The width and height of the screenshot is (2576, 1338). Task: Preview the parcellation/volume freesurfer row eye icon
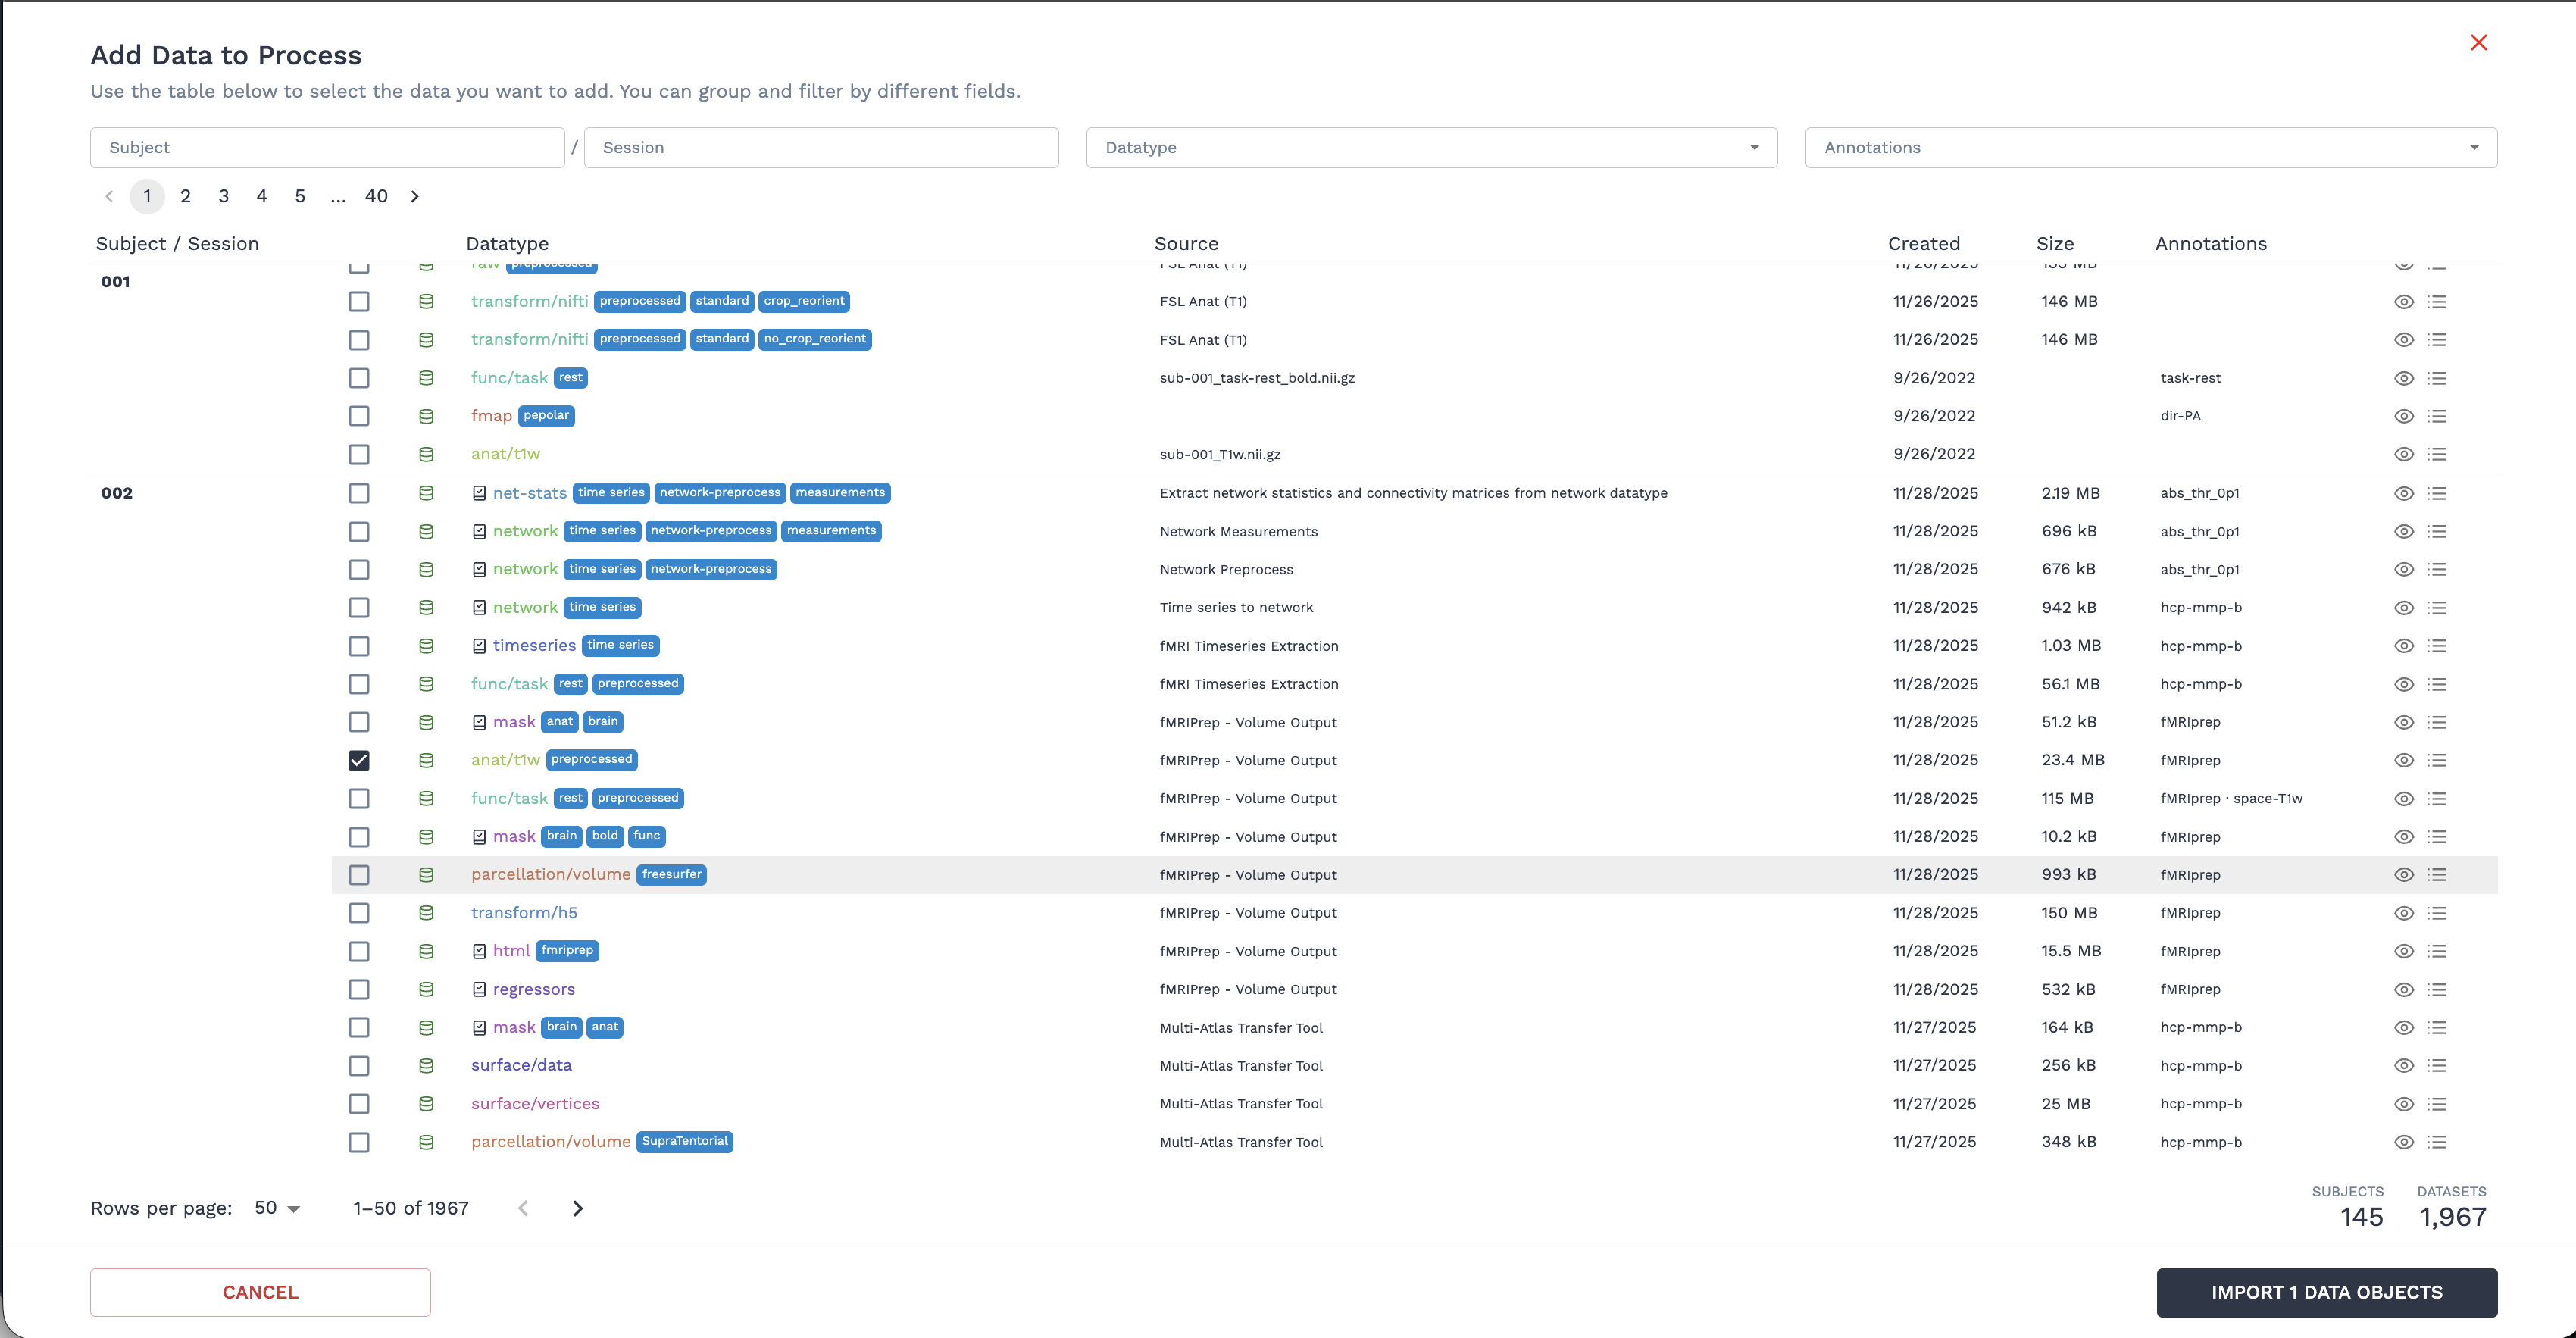[2404, 875]
